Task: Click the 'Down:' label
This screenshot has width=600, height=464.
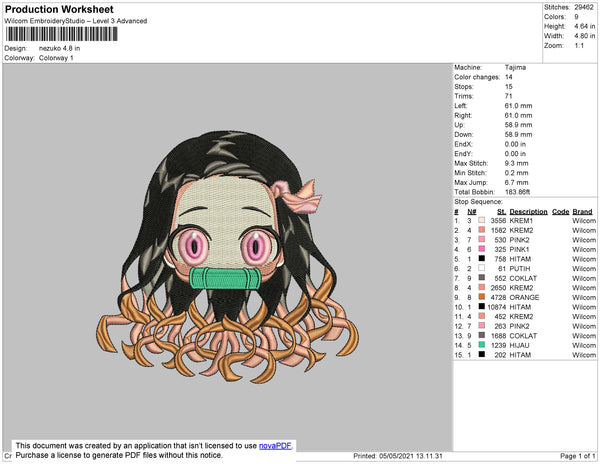Action: click(x=464, y=135)
